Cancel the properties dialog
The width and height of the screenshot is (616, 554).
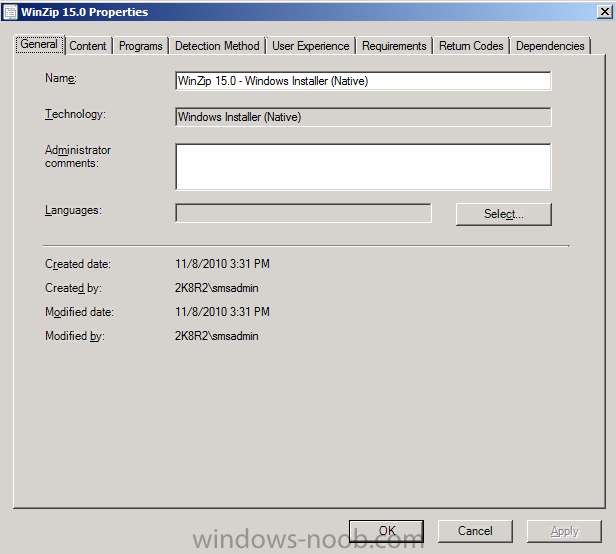475,531
